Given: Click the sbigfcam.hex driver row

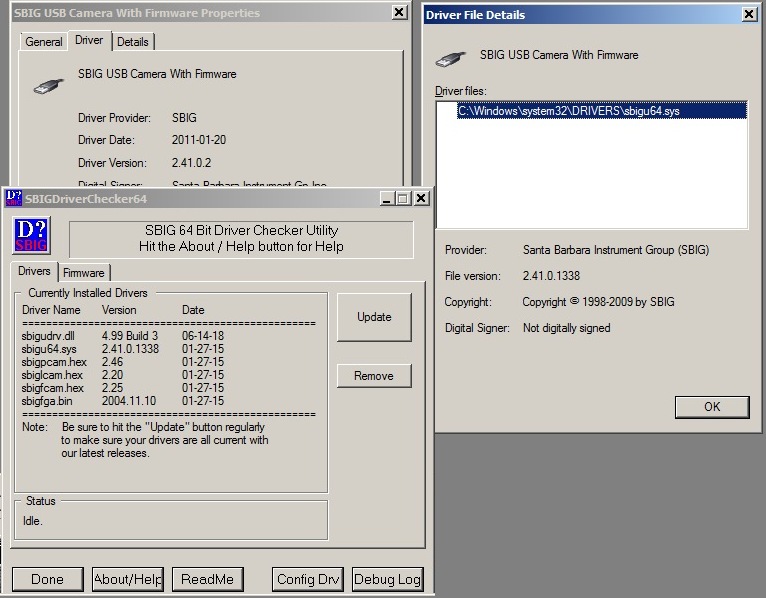Looking at the screenshot, I should 123,388.
